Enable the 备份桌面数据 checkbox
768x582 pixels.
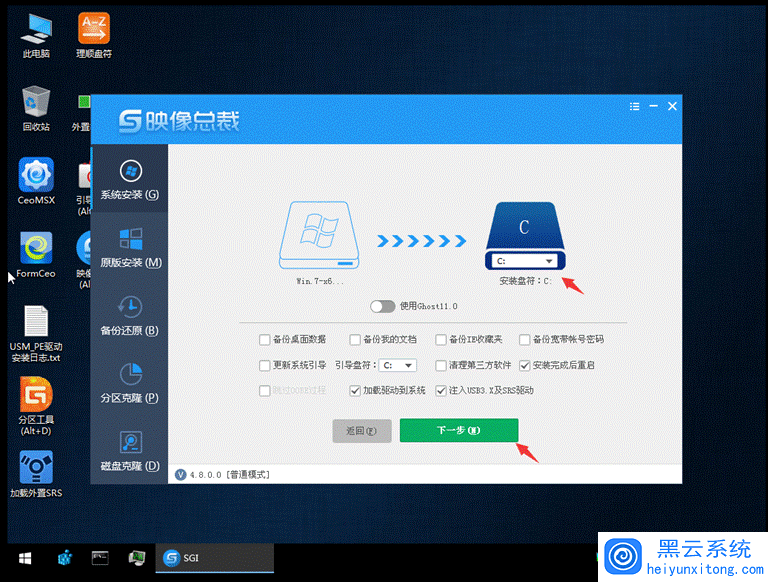[265, 340]
